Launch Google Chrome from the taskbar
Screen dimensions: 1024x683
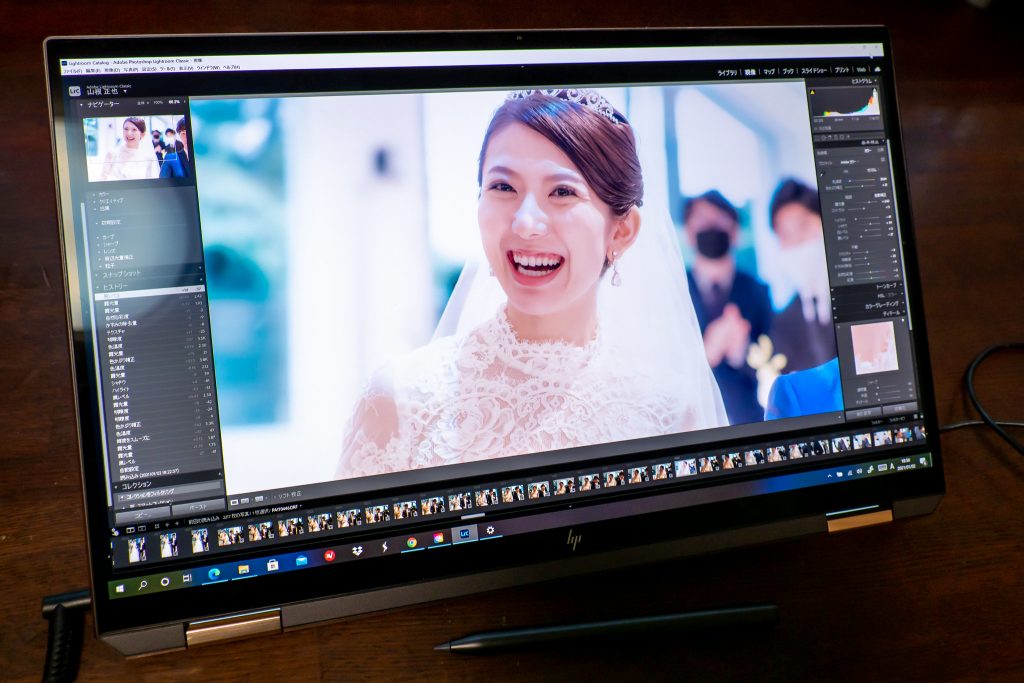click(411, 542)
